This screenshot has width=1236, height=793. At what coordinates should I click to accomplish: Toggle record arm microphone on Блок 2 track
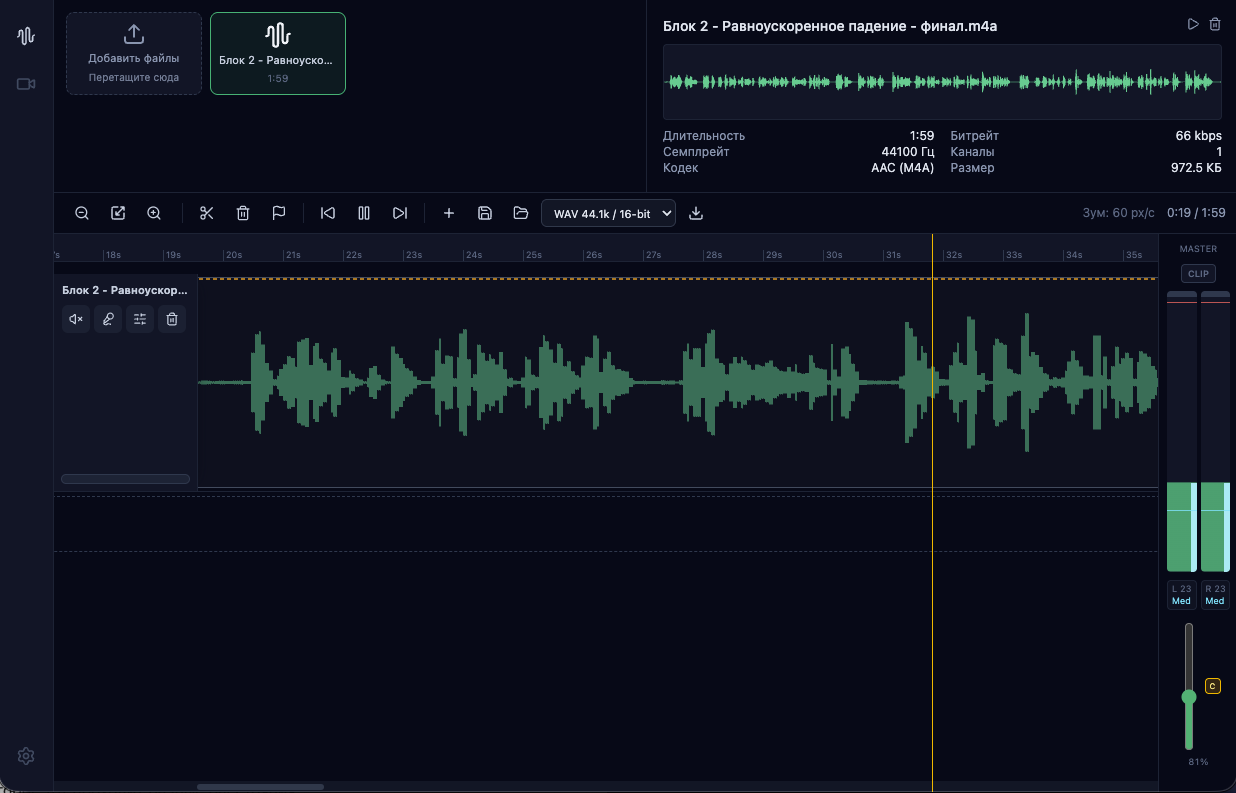108,319
